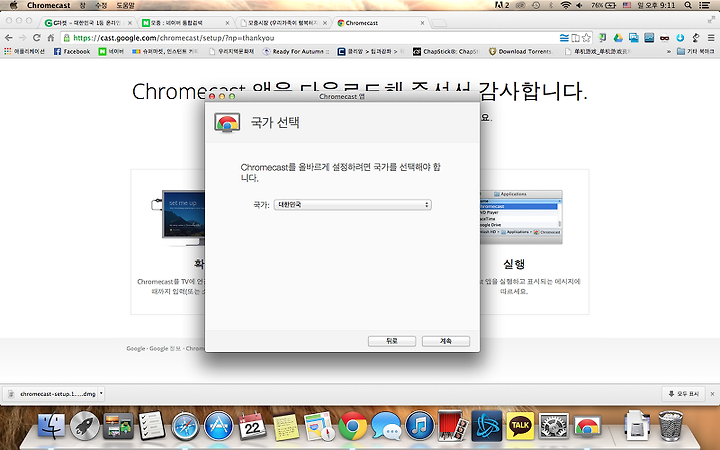Image resolution: width=720 pixels, height=450 pixels.
Task: Click Chrome's forward arrow
Action: click(22, 38)
